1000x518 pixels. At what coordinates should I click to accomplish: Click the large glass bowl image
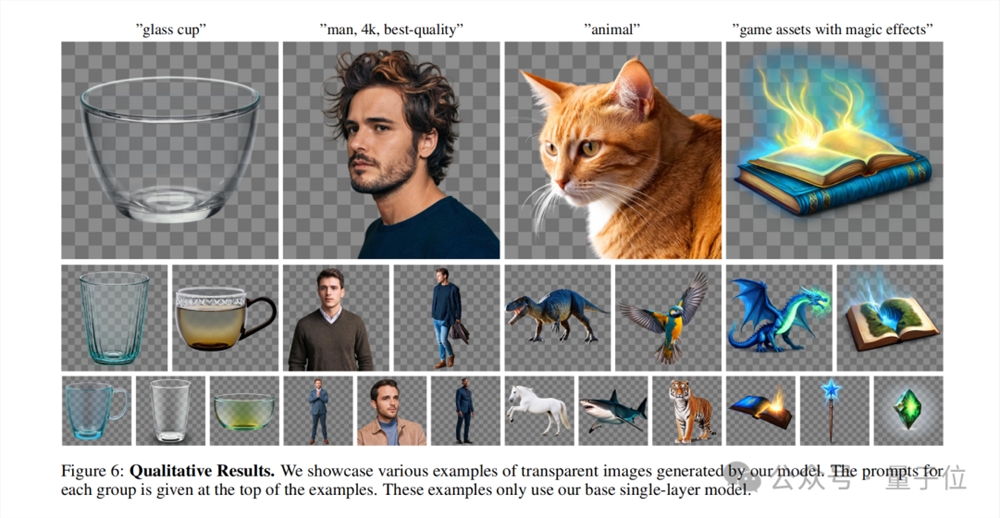tap(170, 150)
